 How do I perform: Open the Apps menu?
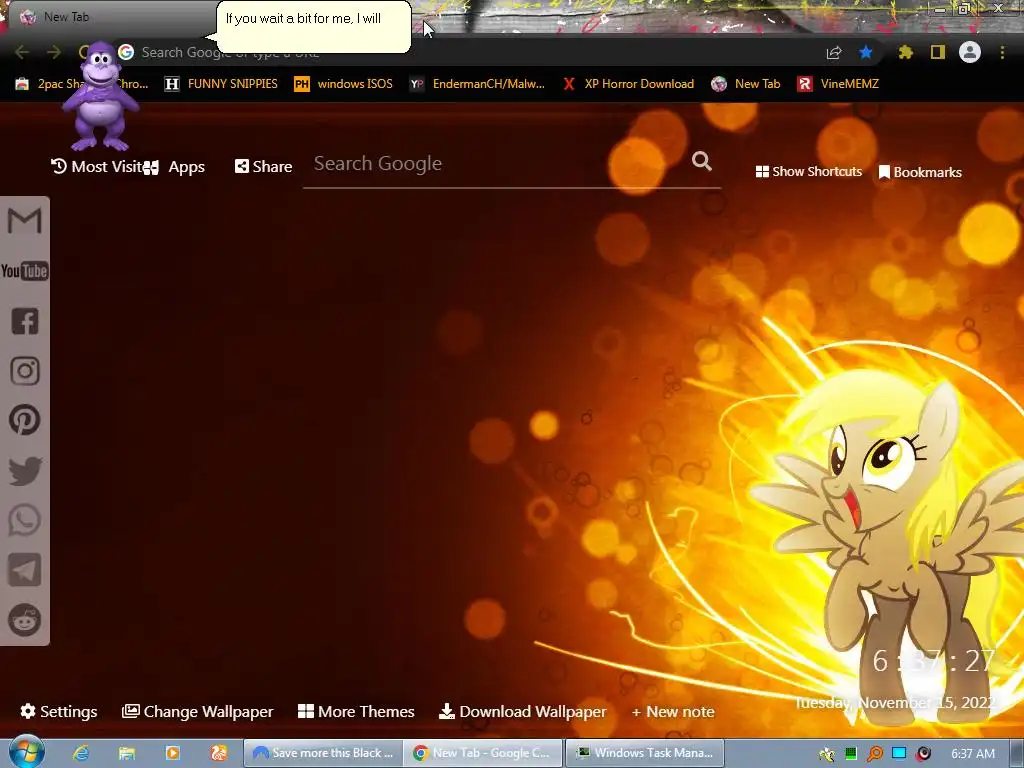tap(175, 167)
